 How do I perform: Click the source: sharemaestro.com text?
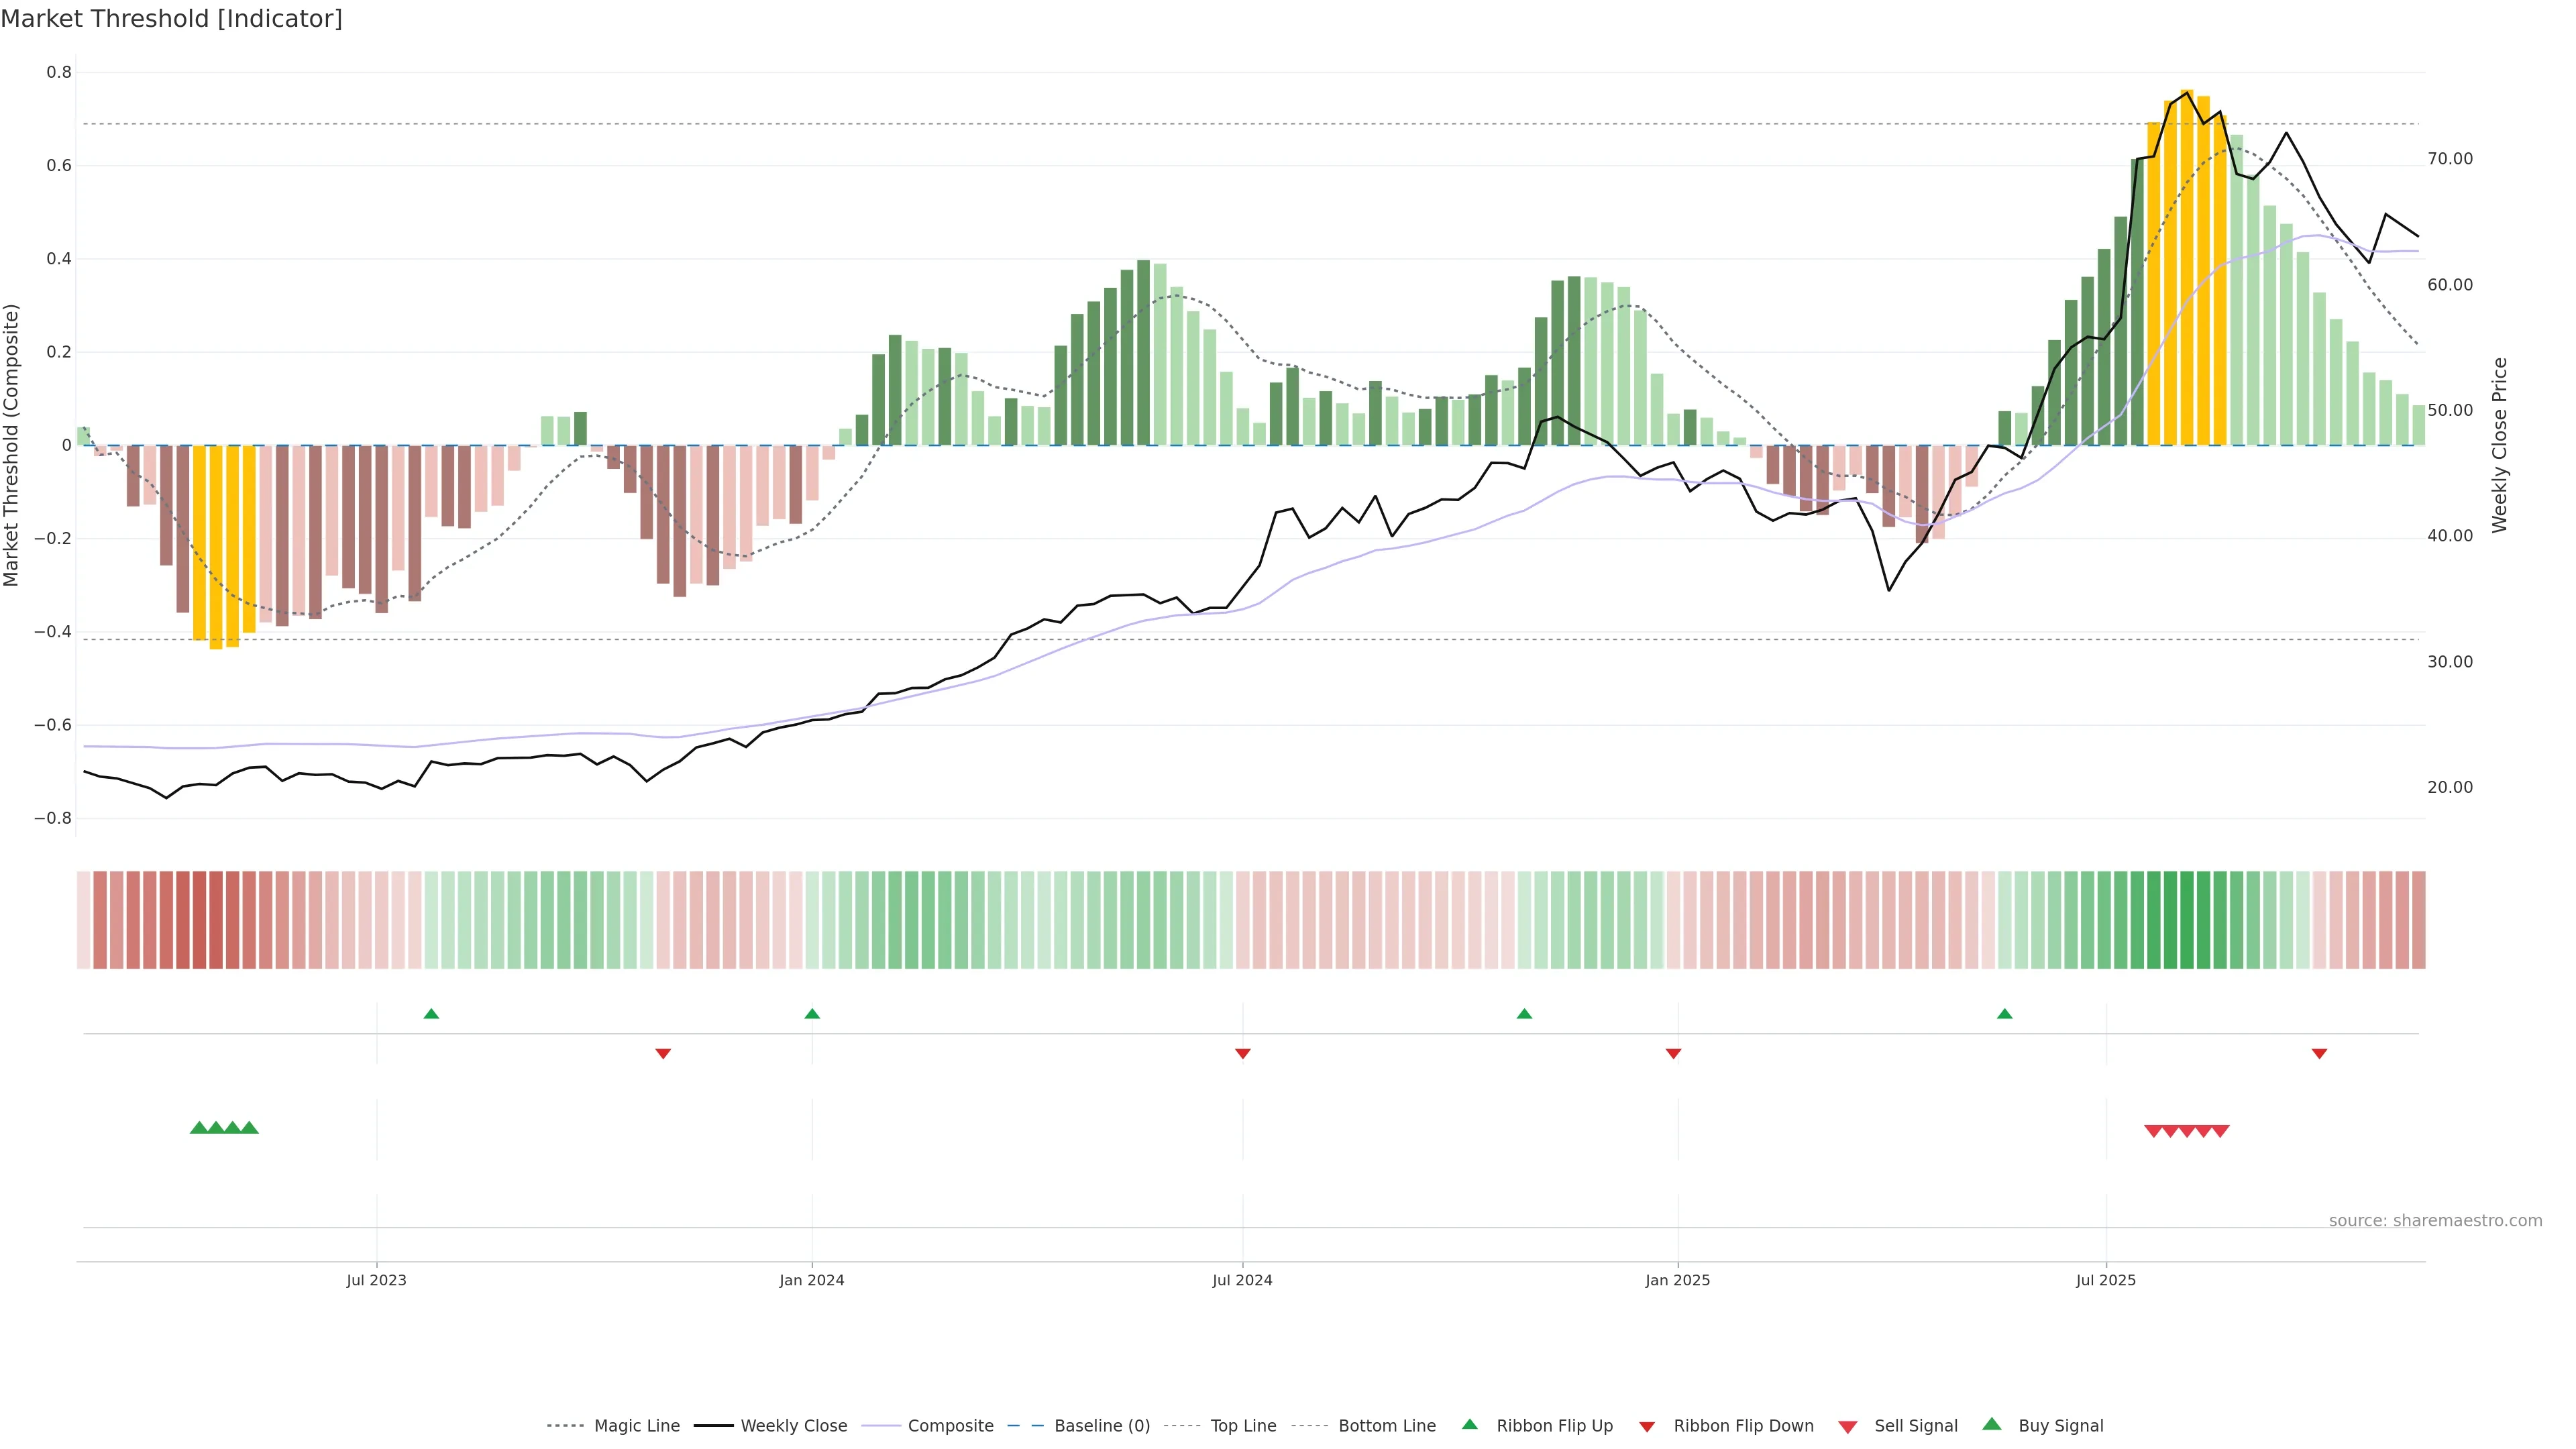pos(2435,1220)
